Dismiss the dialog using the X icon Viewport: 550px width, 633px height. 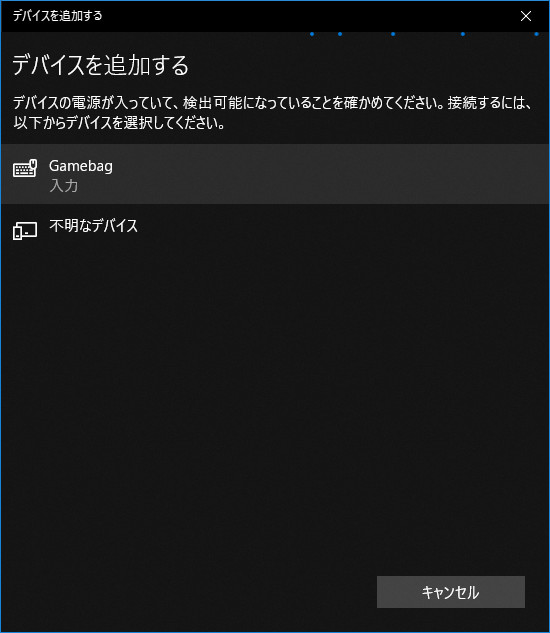526,16
